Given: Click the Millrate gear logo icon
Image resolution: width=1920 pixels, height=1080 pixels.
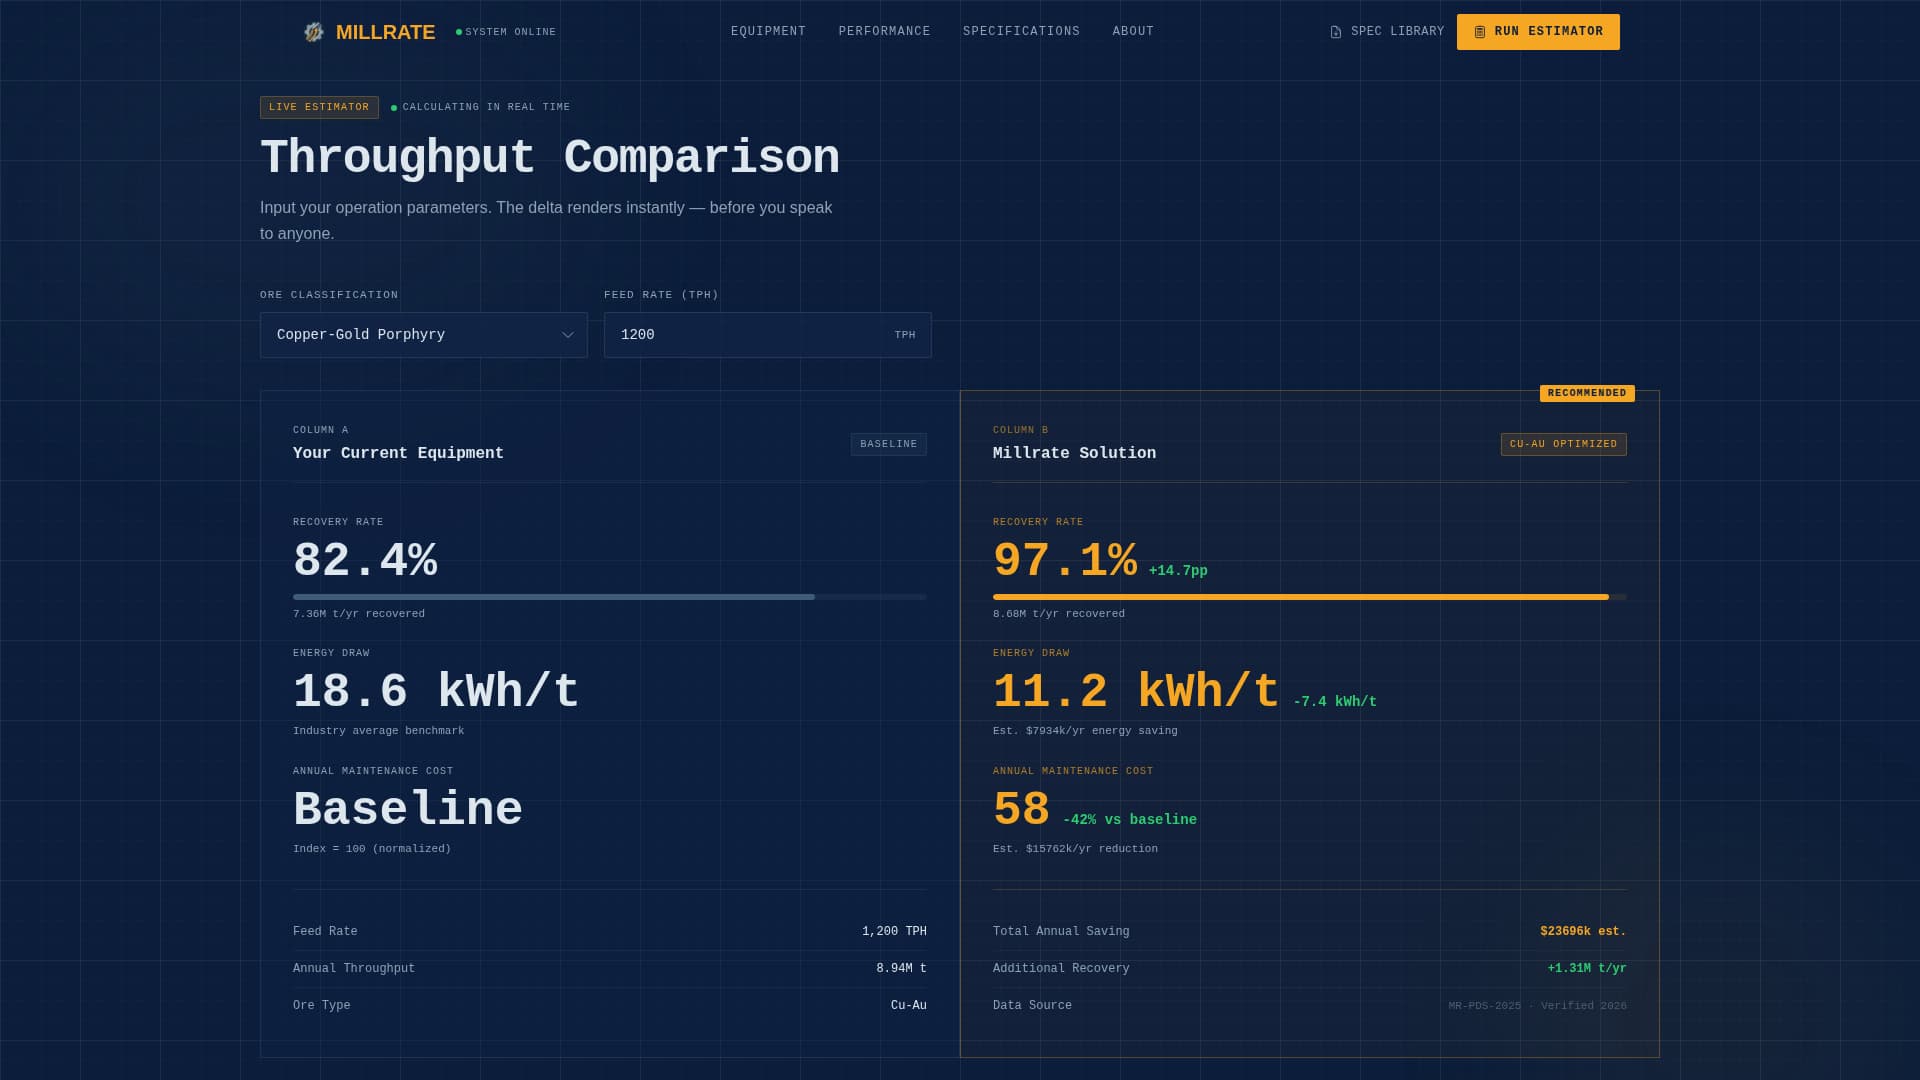Looking at the screenshot, I should point(314,32).
